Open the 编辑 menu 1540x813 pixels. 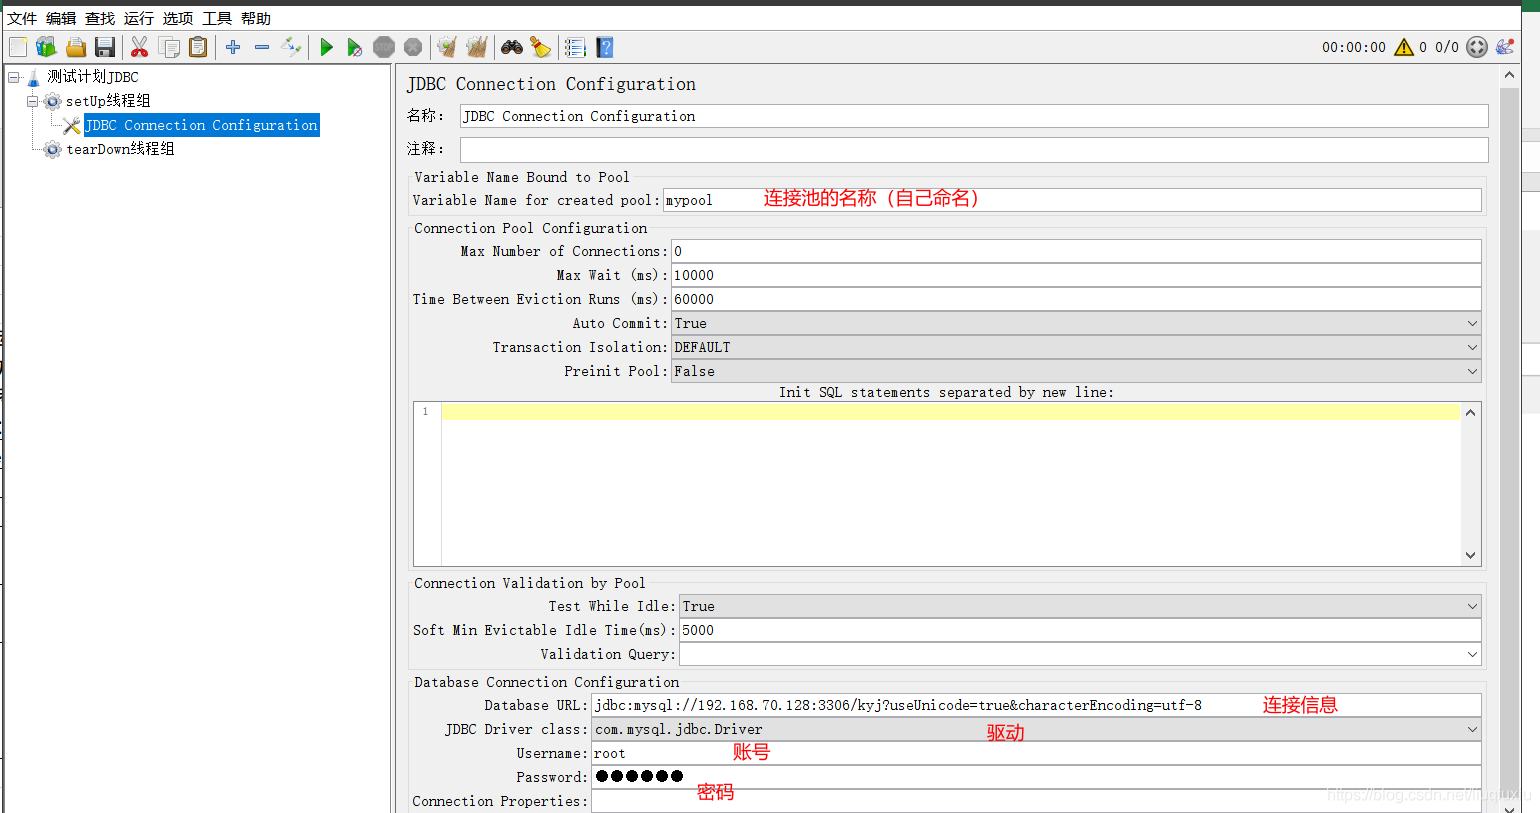(61, 18)
